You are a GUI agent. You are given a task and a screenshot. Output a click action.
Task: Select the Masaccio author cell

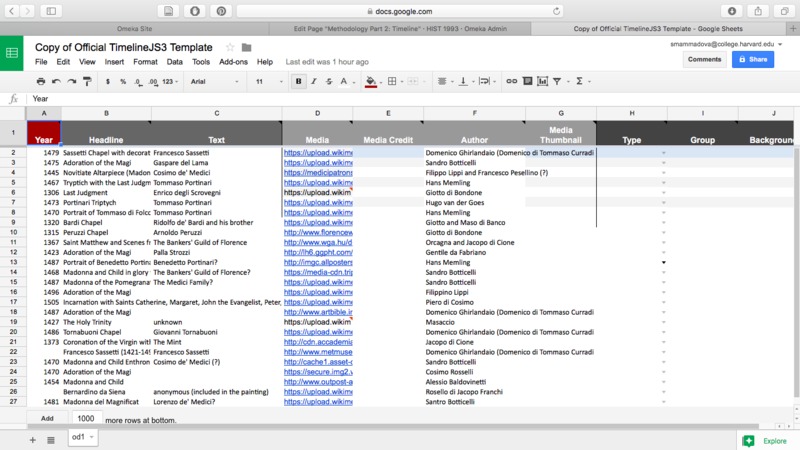(474, 322)
